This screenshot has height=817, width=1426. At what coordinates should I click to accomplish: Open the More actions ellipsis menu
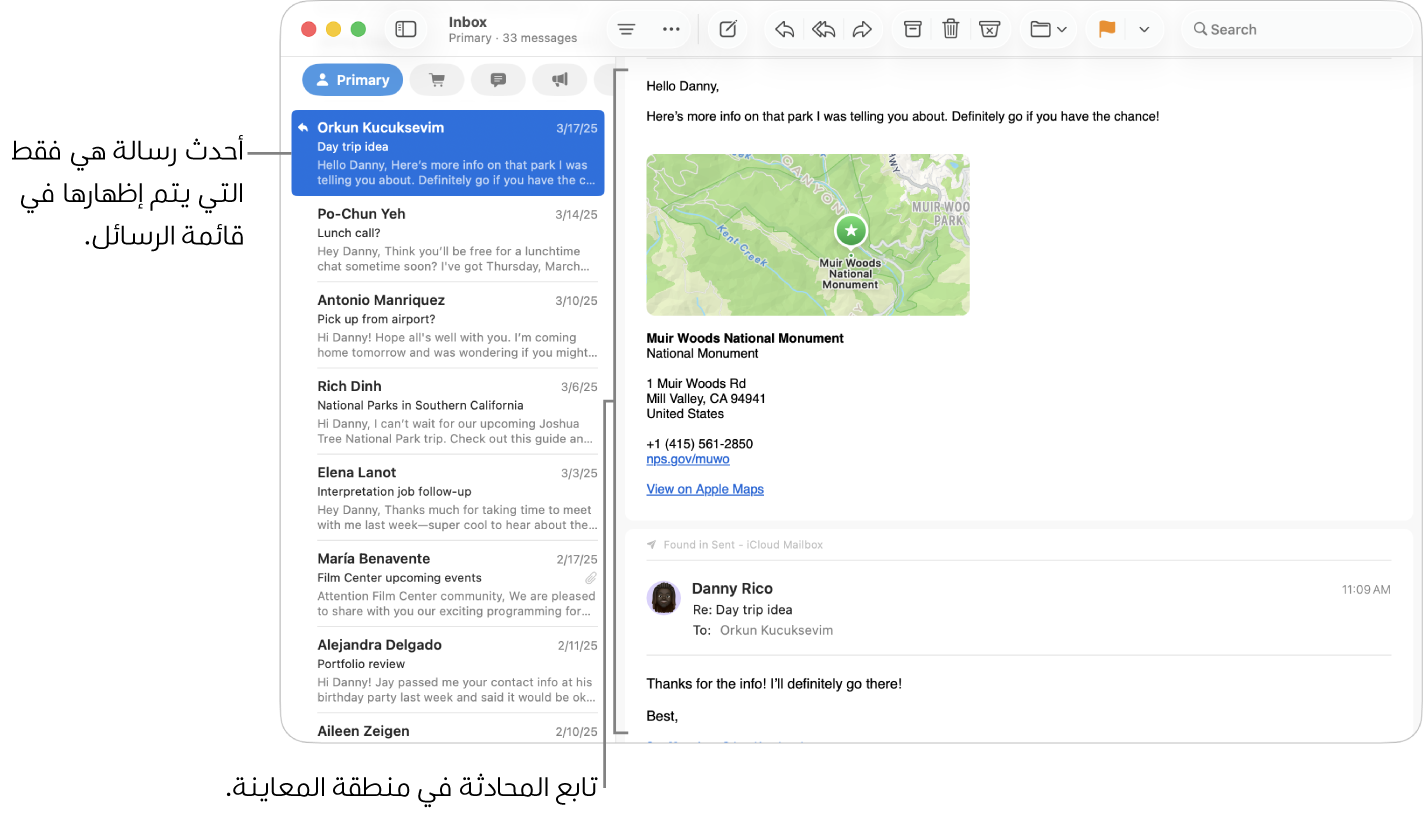pos(672,30)
